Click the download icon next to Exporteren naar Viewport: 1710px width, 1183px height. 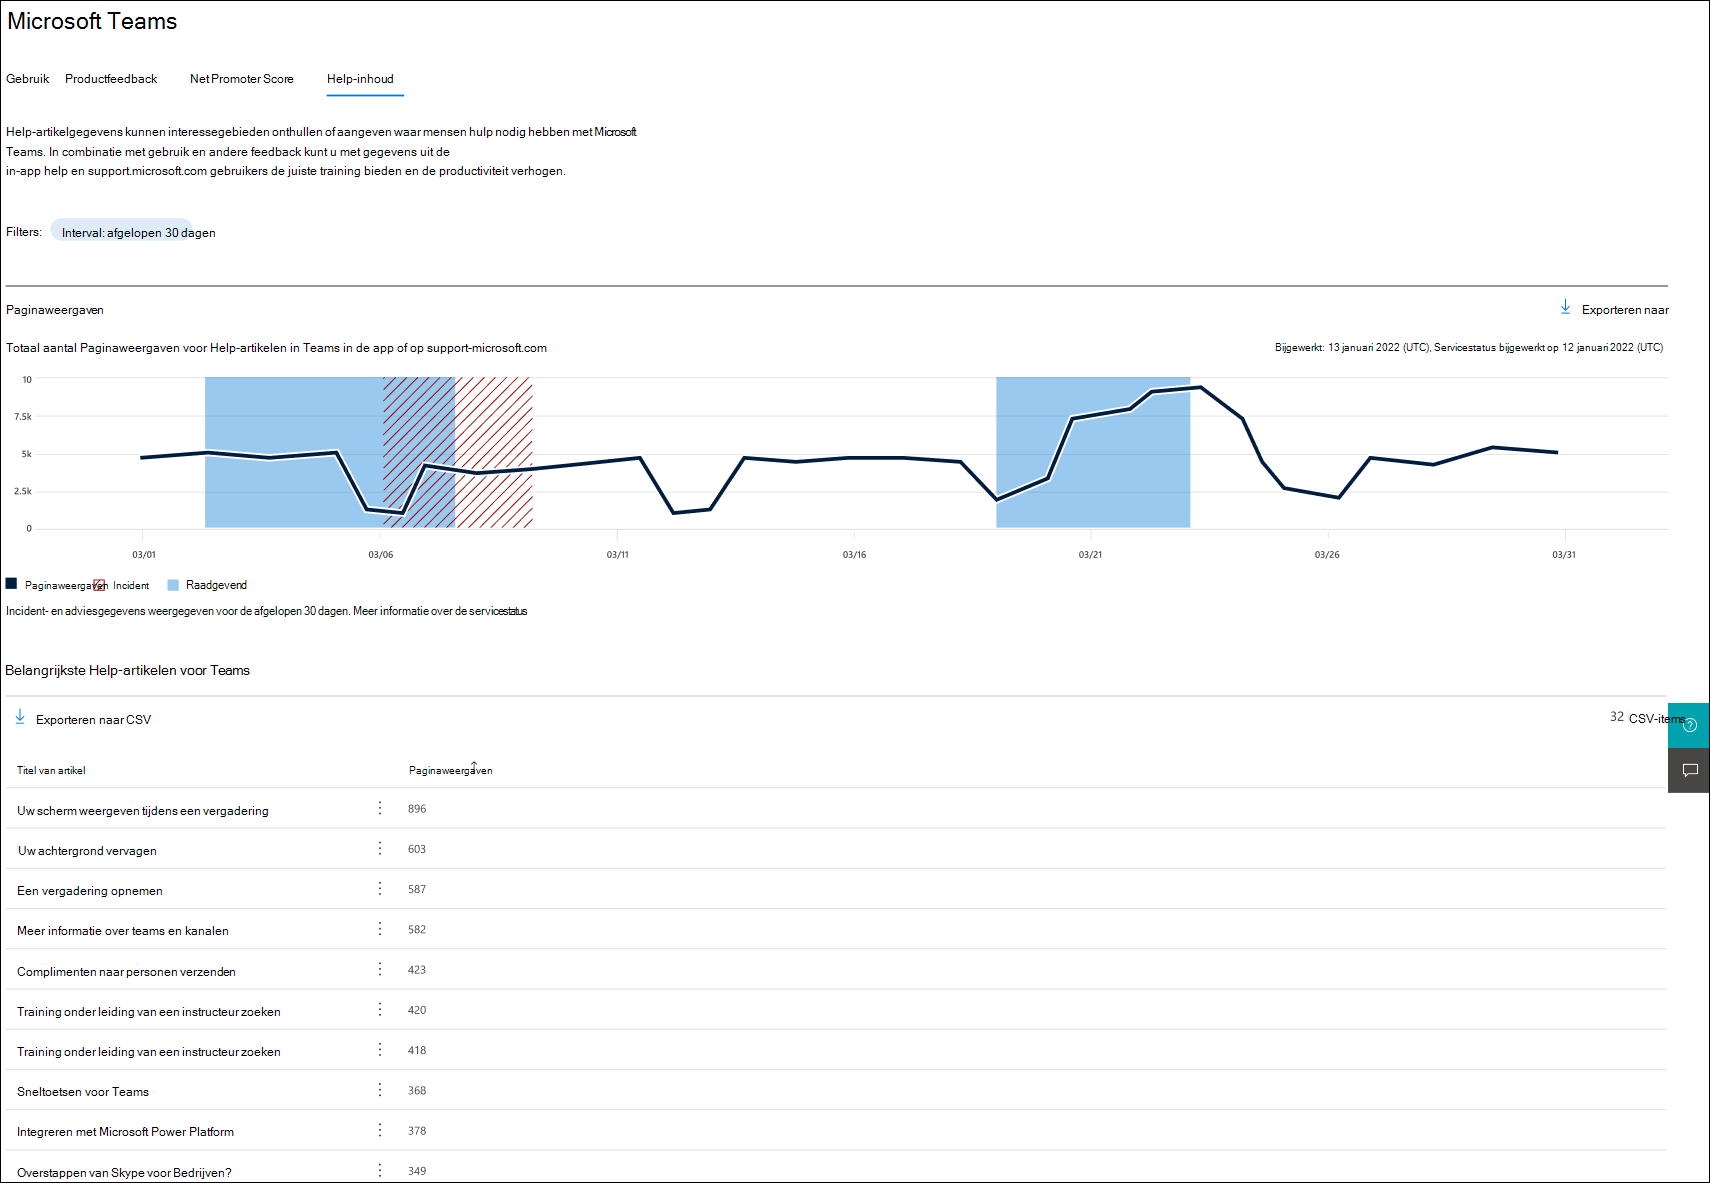click(x=1566, y=307)
